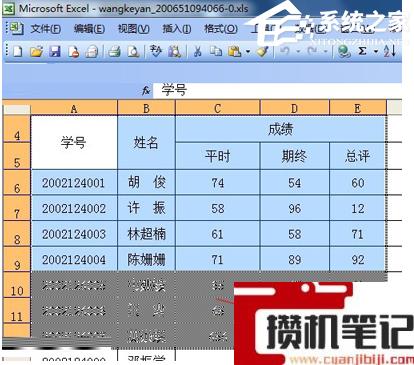414x365 pixels.
Task: Click the Undo arrow icon
Action: 285,51
